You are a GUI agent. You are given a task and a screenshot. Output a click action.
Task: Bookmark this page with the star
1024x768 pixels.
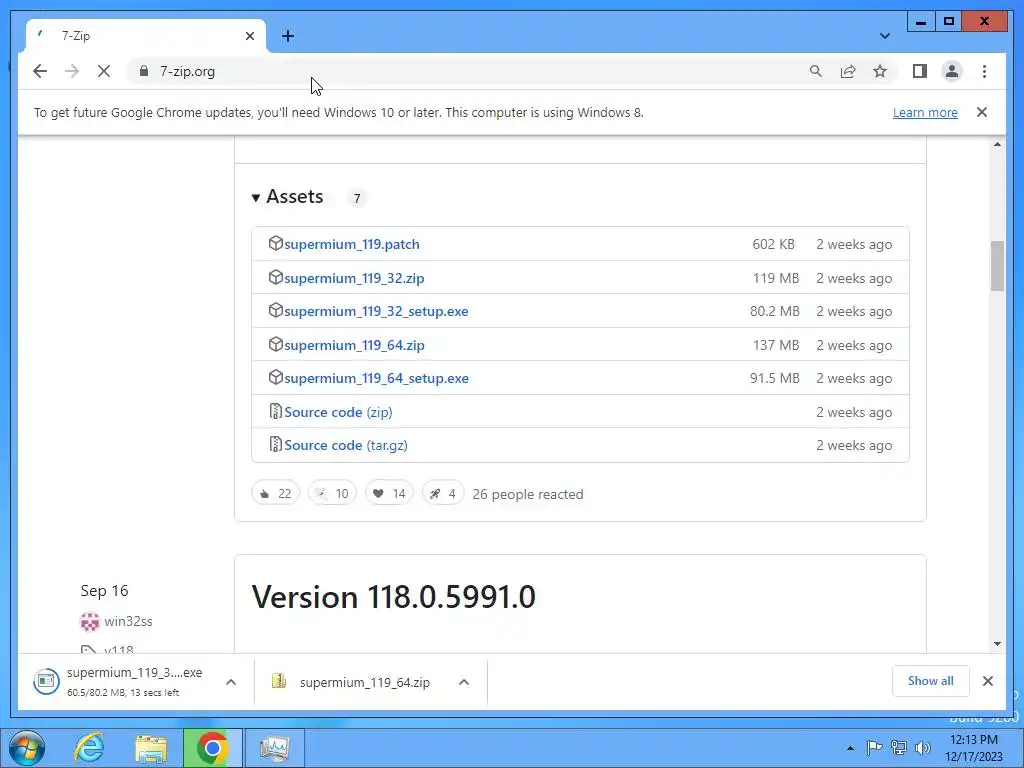pos(880,71)
